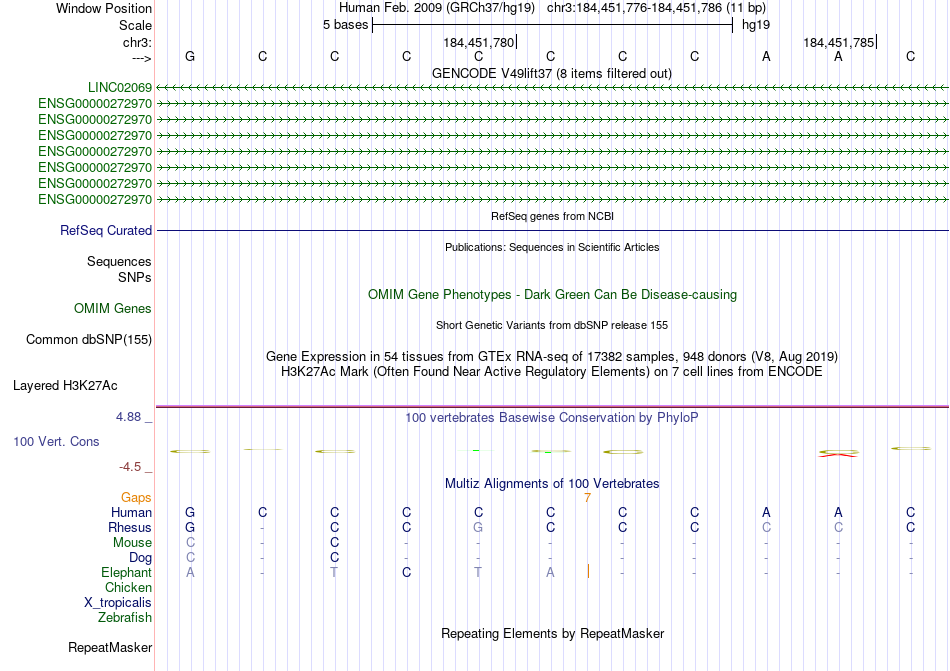Click the Multiz Alignments of 100 Vertebrates title

(552, 483)
